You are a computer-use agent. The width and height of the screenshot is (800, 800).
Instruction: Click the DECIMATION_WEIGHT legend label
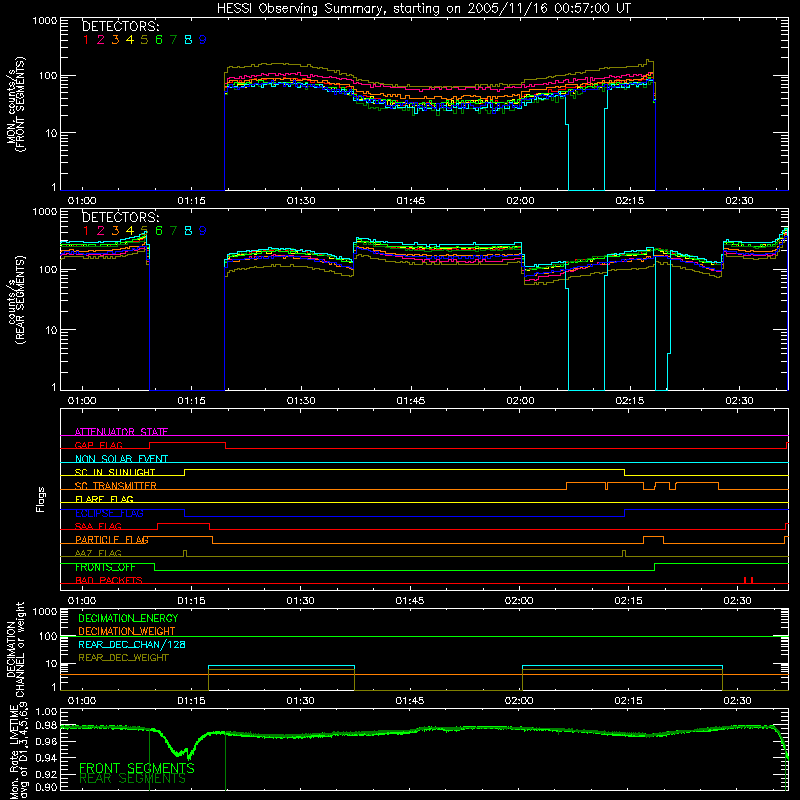click(x=127, y=632)
